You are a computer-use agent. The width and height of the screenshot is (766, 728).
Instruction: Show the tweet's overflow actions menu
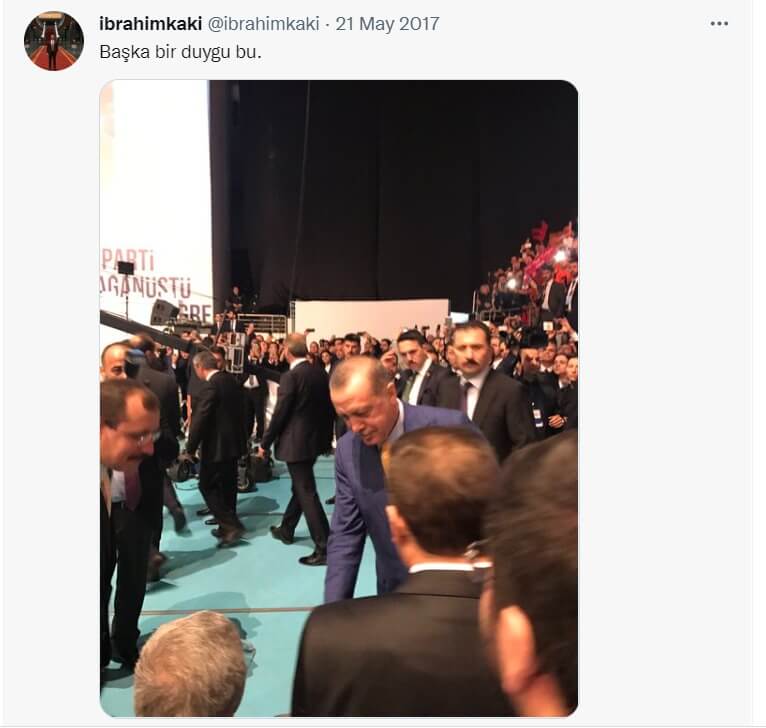click(719, 24)
